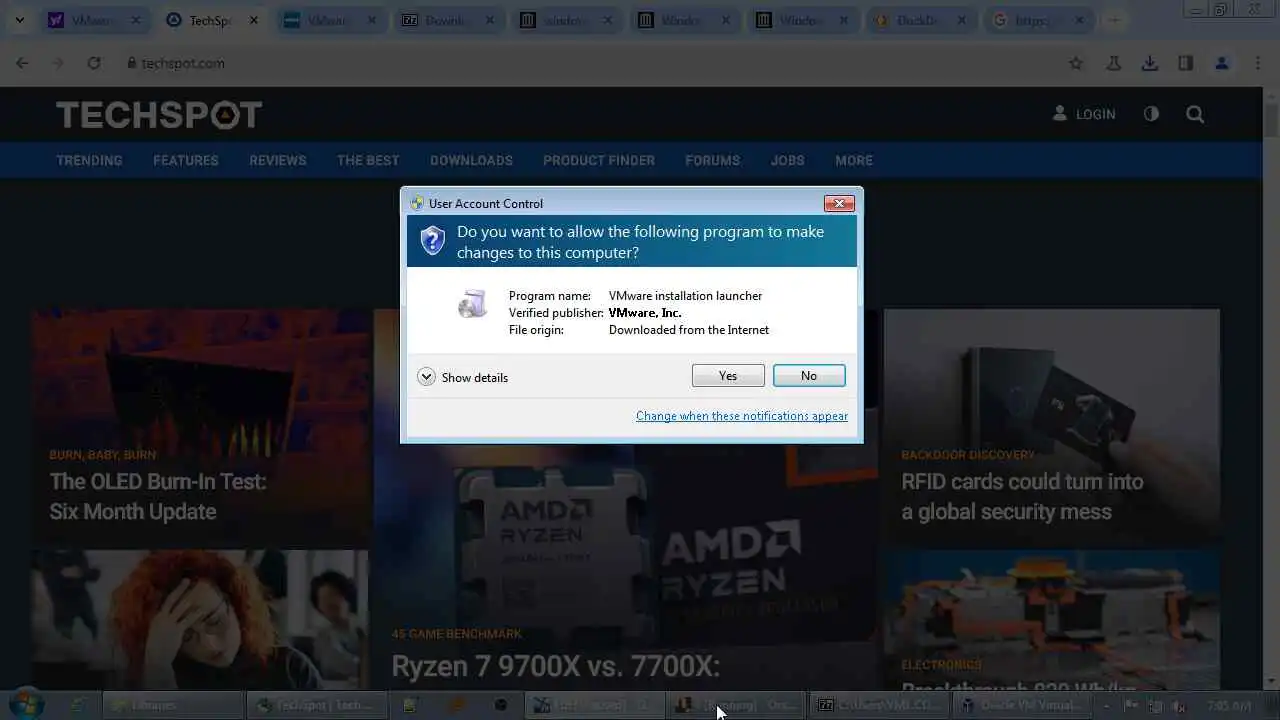Toggle Chrome side panel icon
1280x720 pixels.
(x=1186, y=63)
